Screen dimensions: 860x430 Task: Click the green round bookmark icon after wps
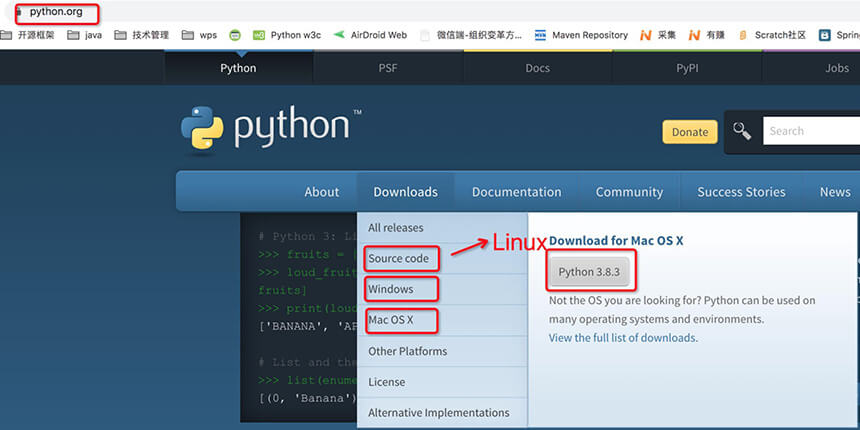[x=235, y=35]
